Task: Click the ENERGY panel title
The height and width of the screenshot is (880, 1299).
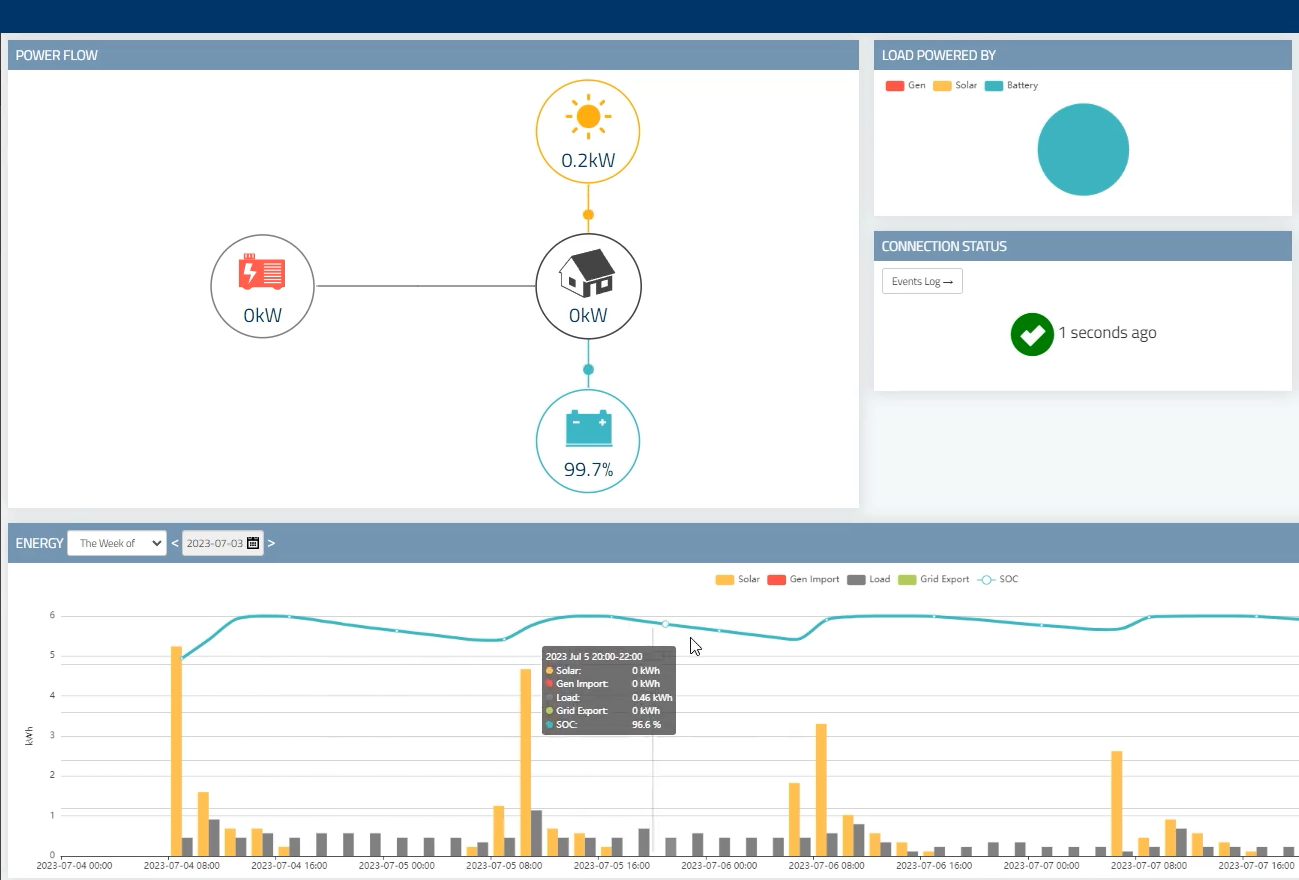Action: 39,543
